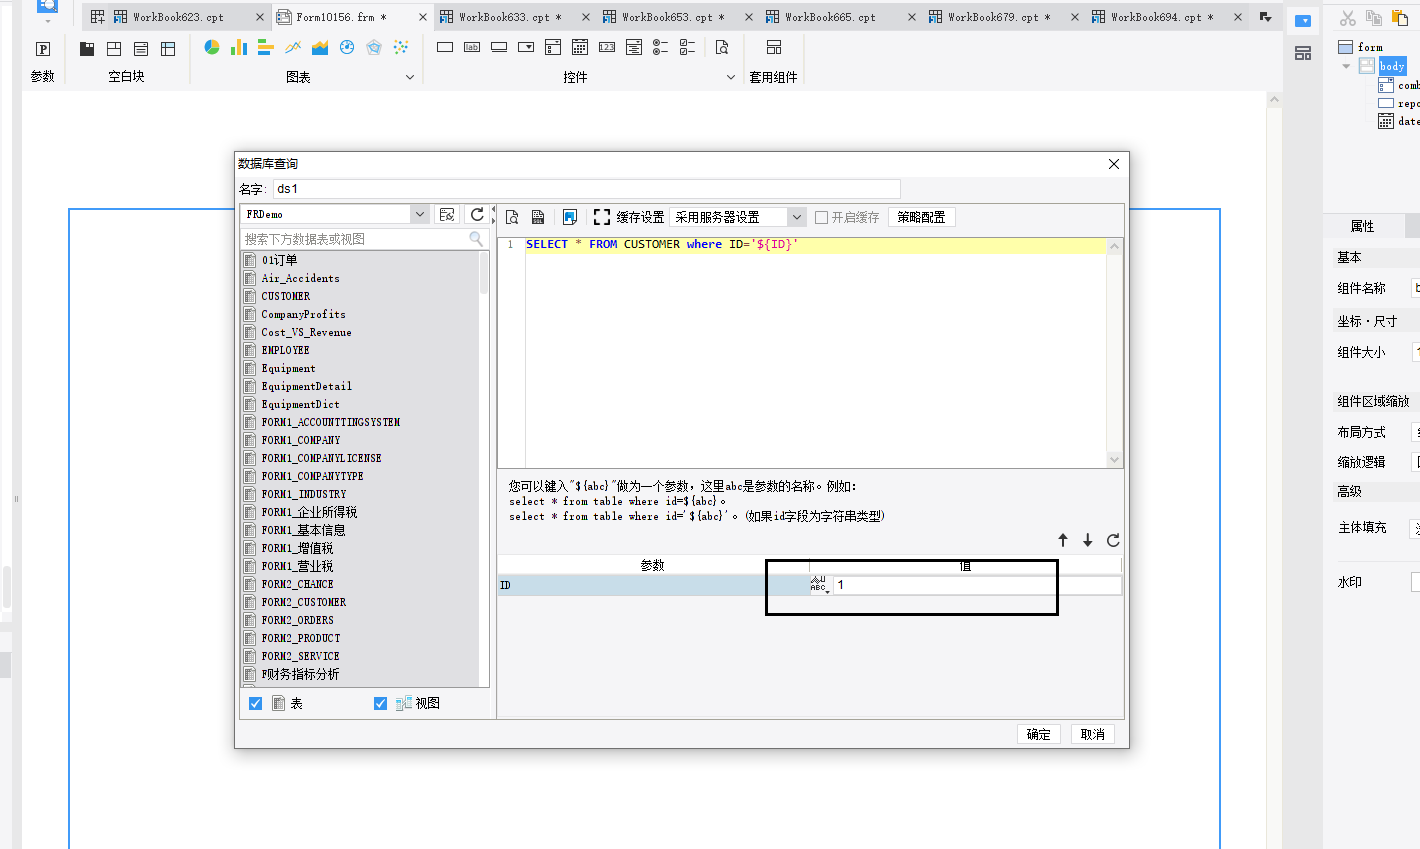Close the Form10156.frm tab
Image resolution: width=1420 pixels, height=849 pixels.
coord(422,17)
